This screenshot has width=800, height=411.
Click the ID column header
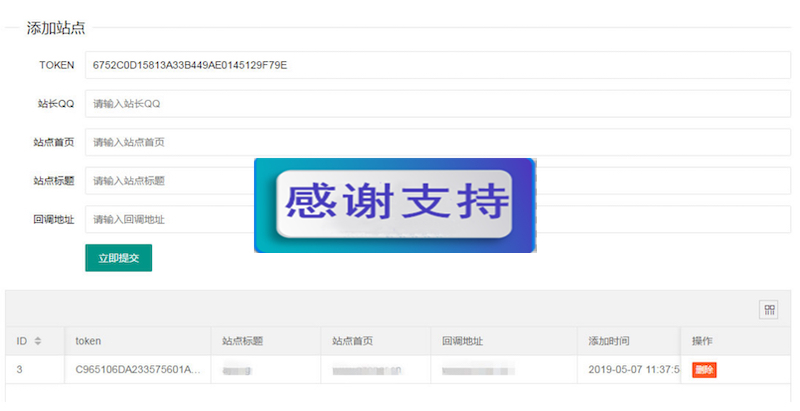pyautogui.click(x=22, y=341)
